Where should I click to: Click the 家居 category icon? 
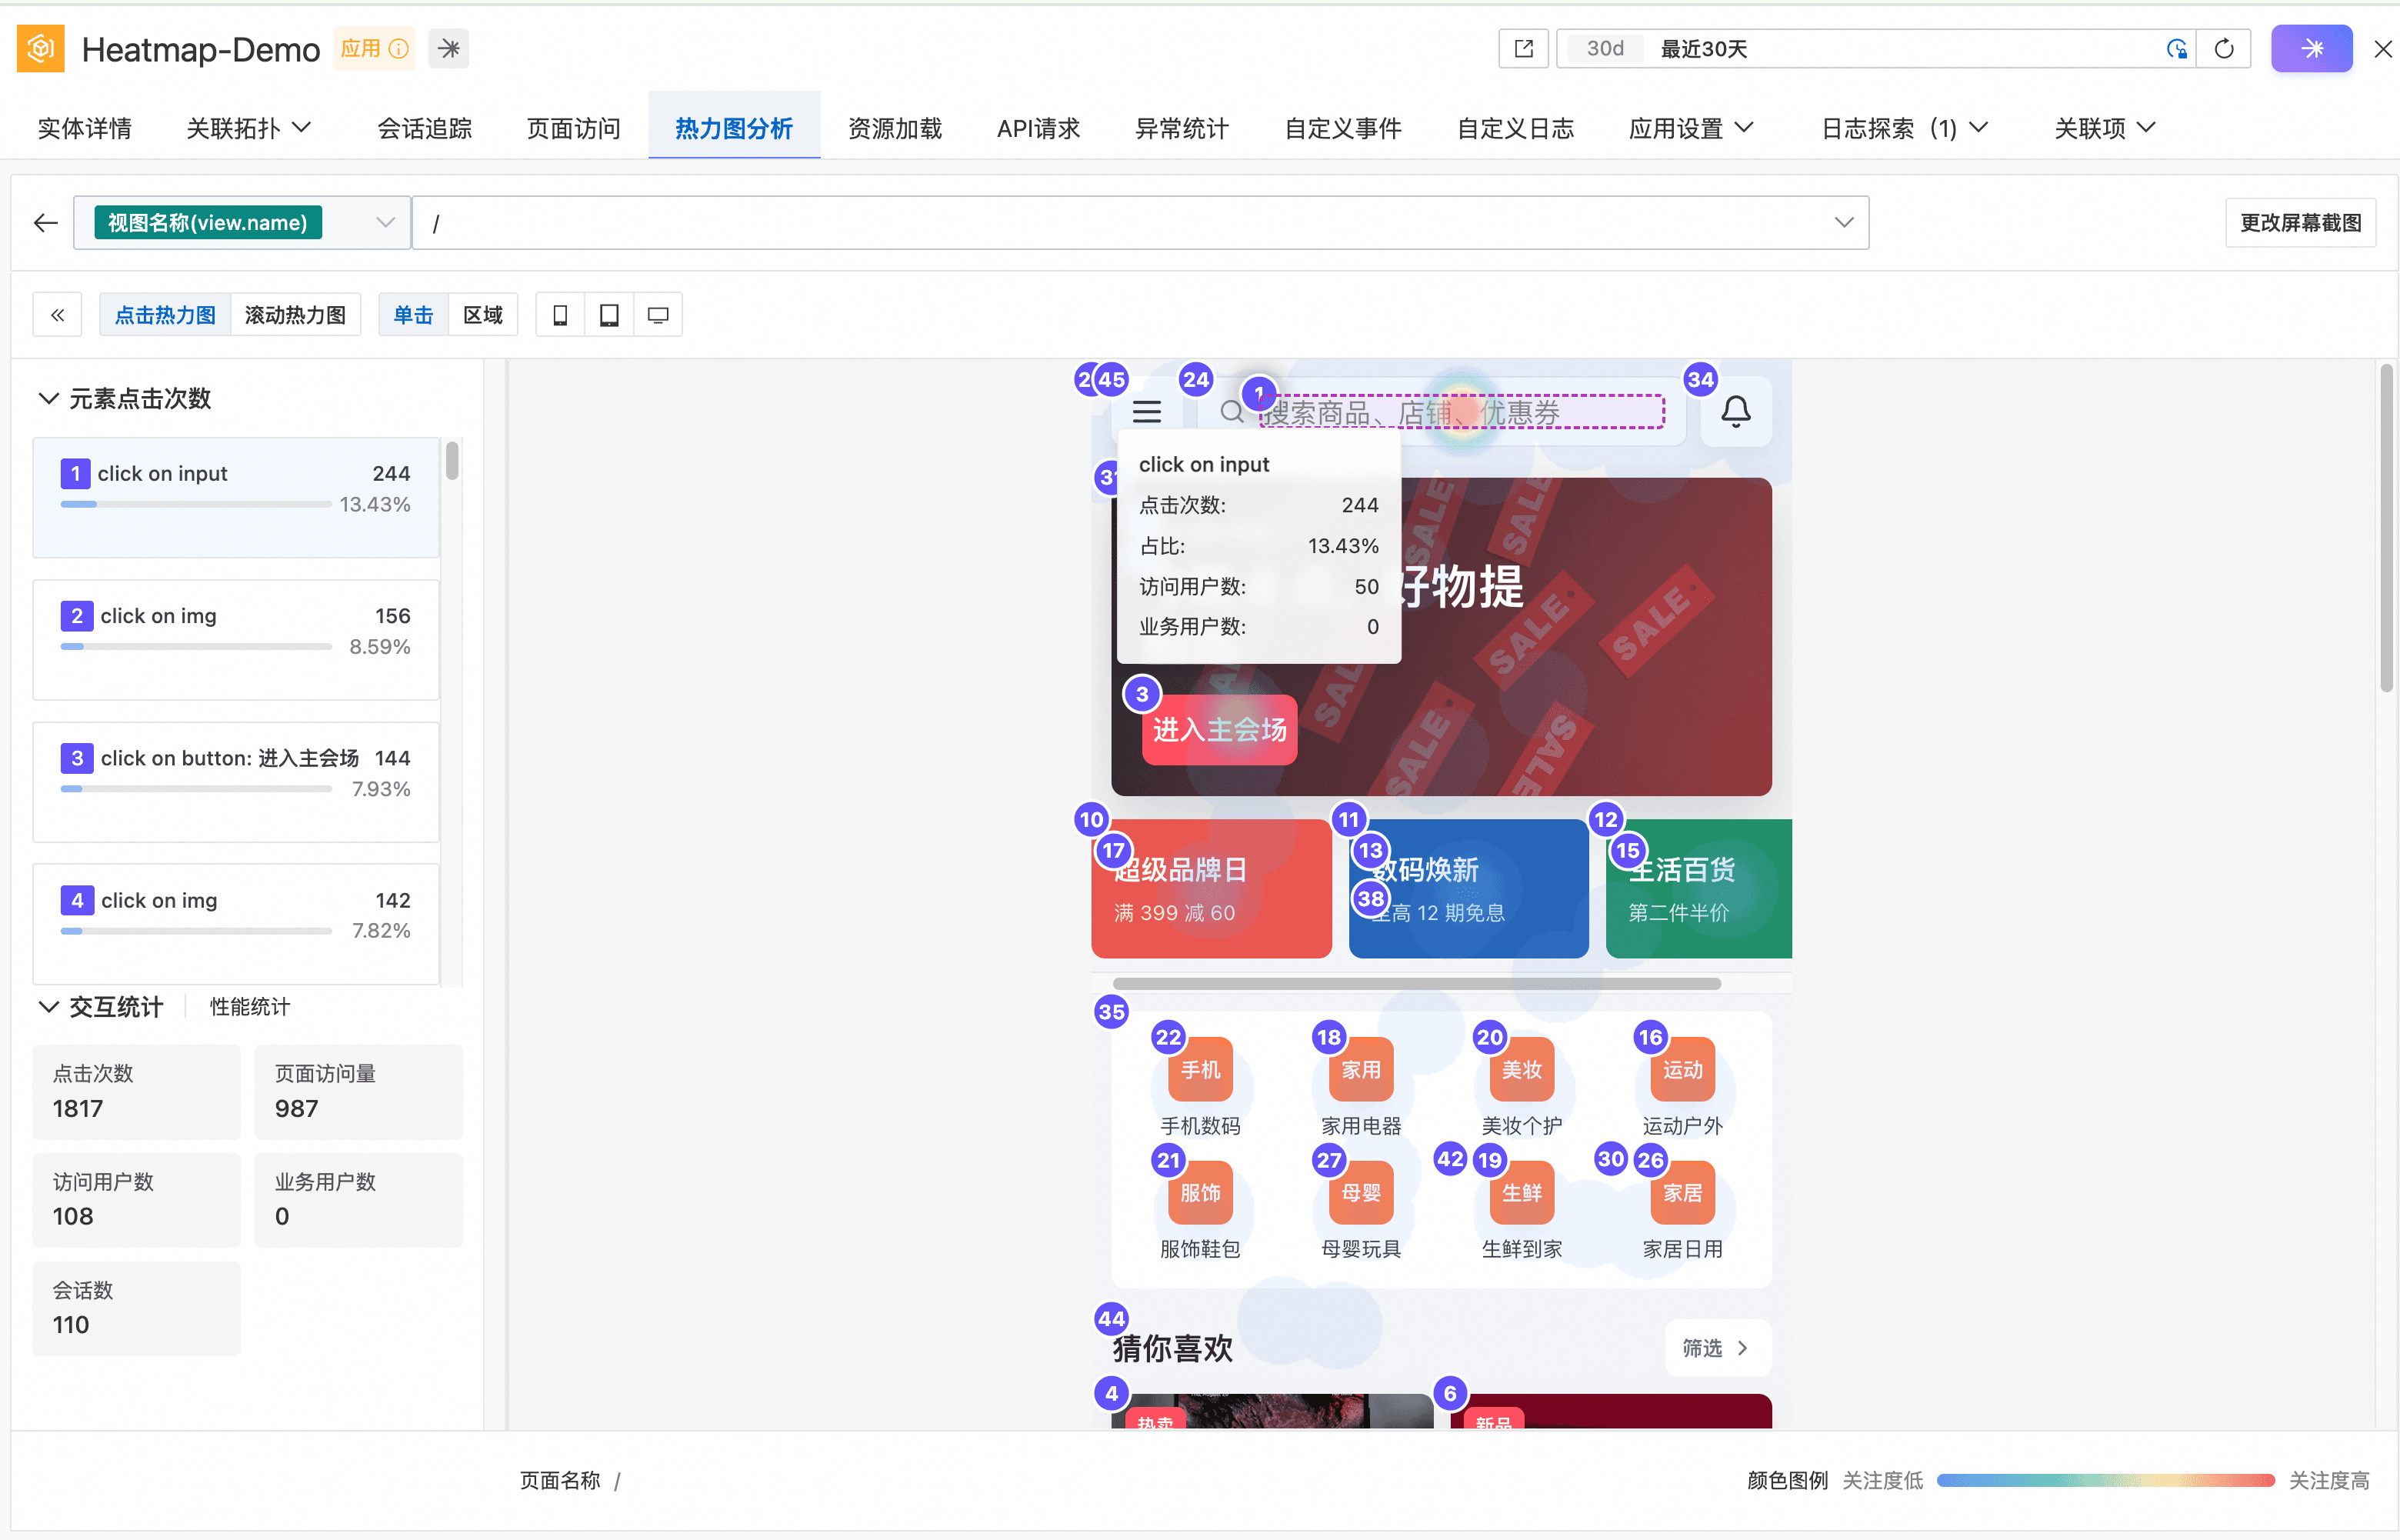coord(1683,1192)
